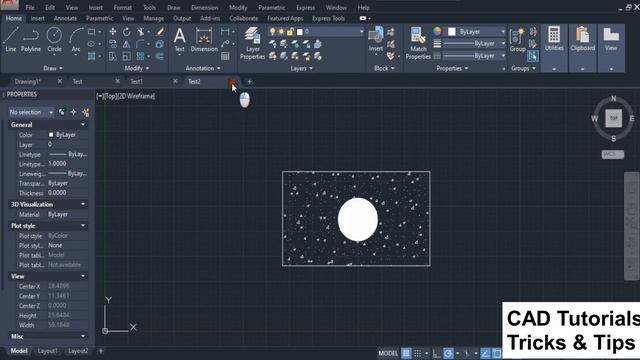Switch to the Test1 drawing tab
Image resolution: width=640 pixels, height=360 pixels.
point(136,82)
